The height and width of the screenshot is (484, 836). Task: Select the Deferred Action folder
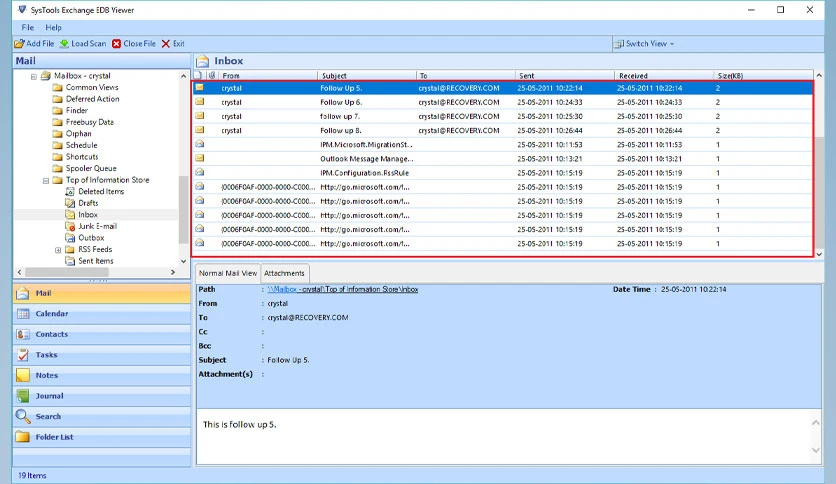click(x=86, y=99)
